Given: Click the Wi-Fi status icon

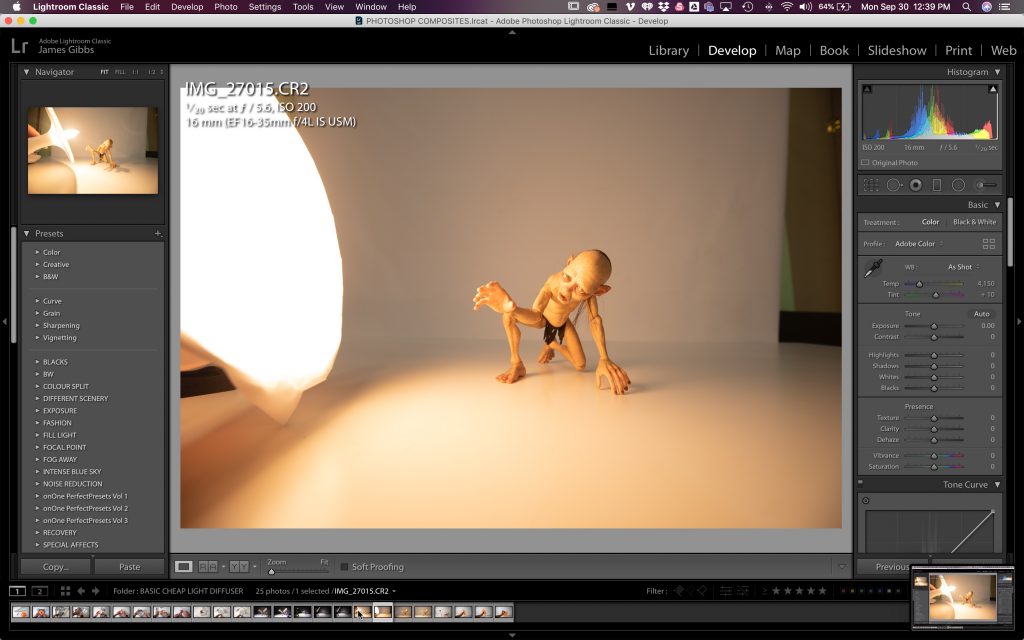Looking at the screenshot, I should [787, 7].
